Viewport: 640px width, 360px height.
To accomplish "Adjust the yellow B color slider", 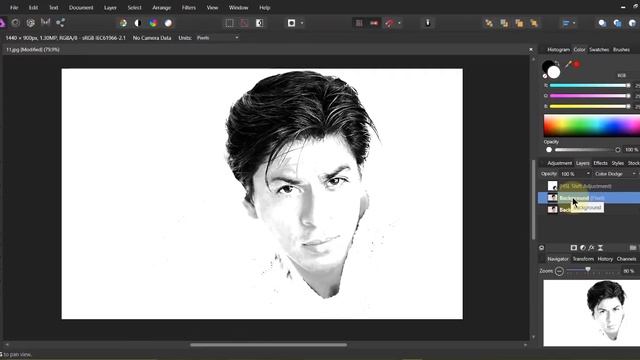I will (x=590, y=106).
